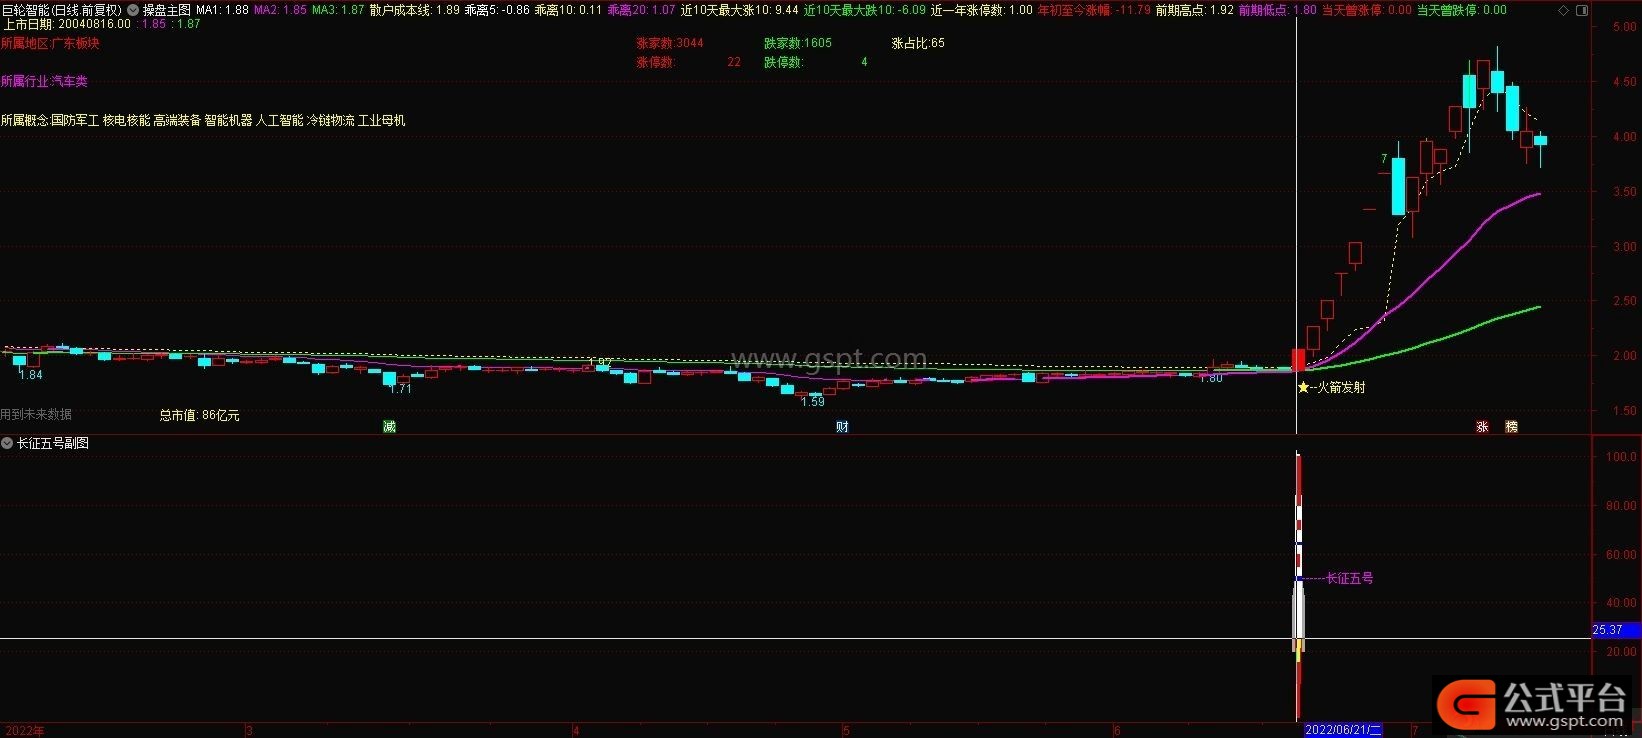
Task: Click 跌停数 value 4
Action: pyautogui.click(x=864, y=62)
